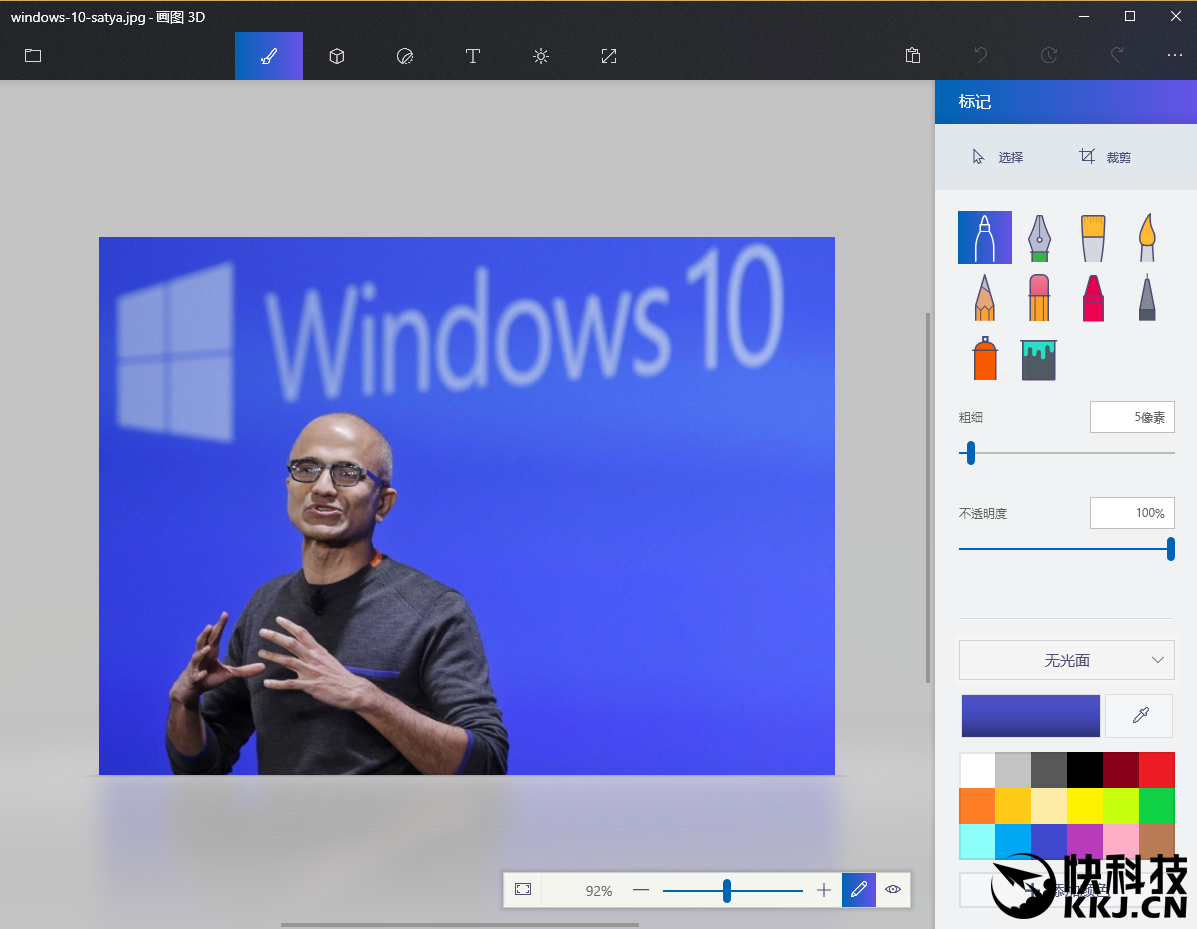Select the Marker brush tool

click(x=984, y=237)
